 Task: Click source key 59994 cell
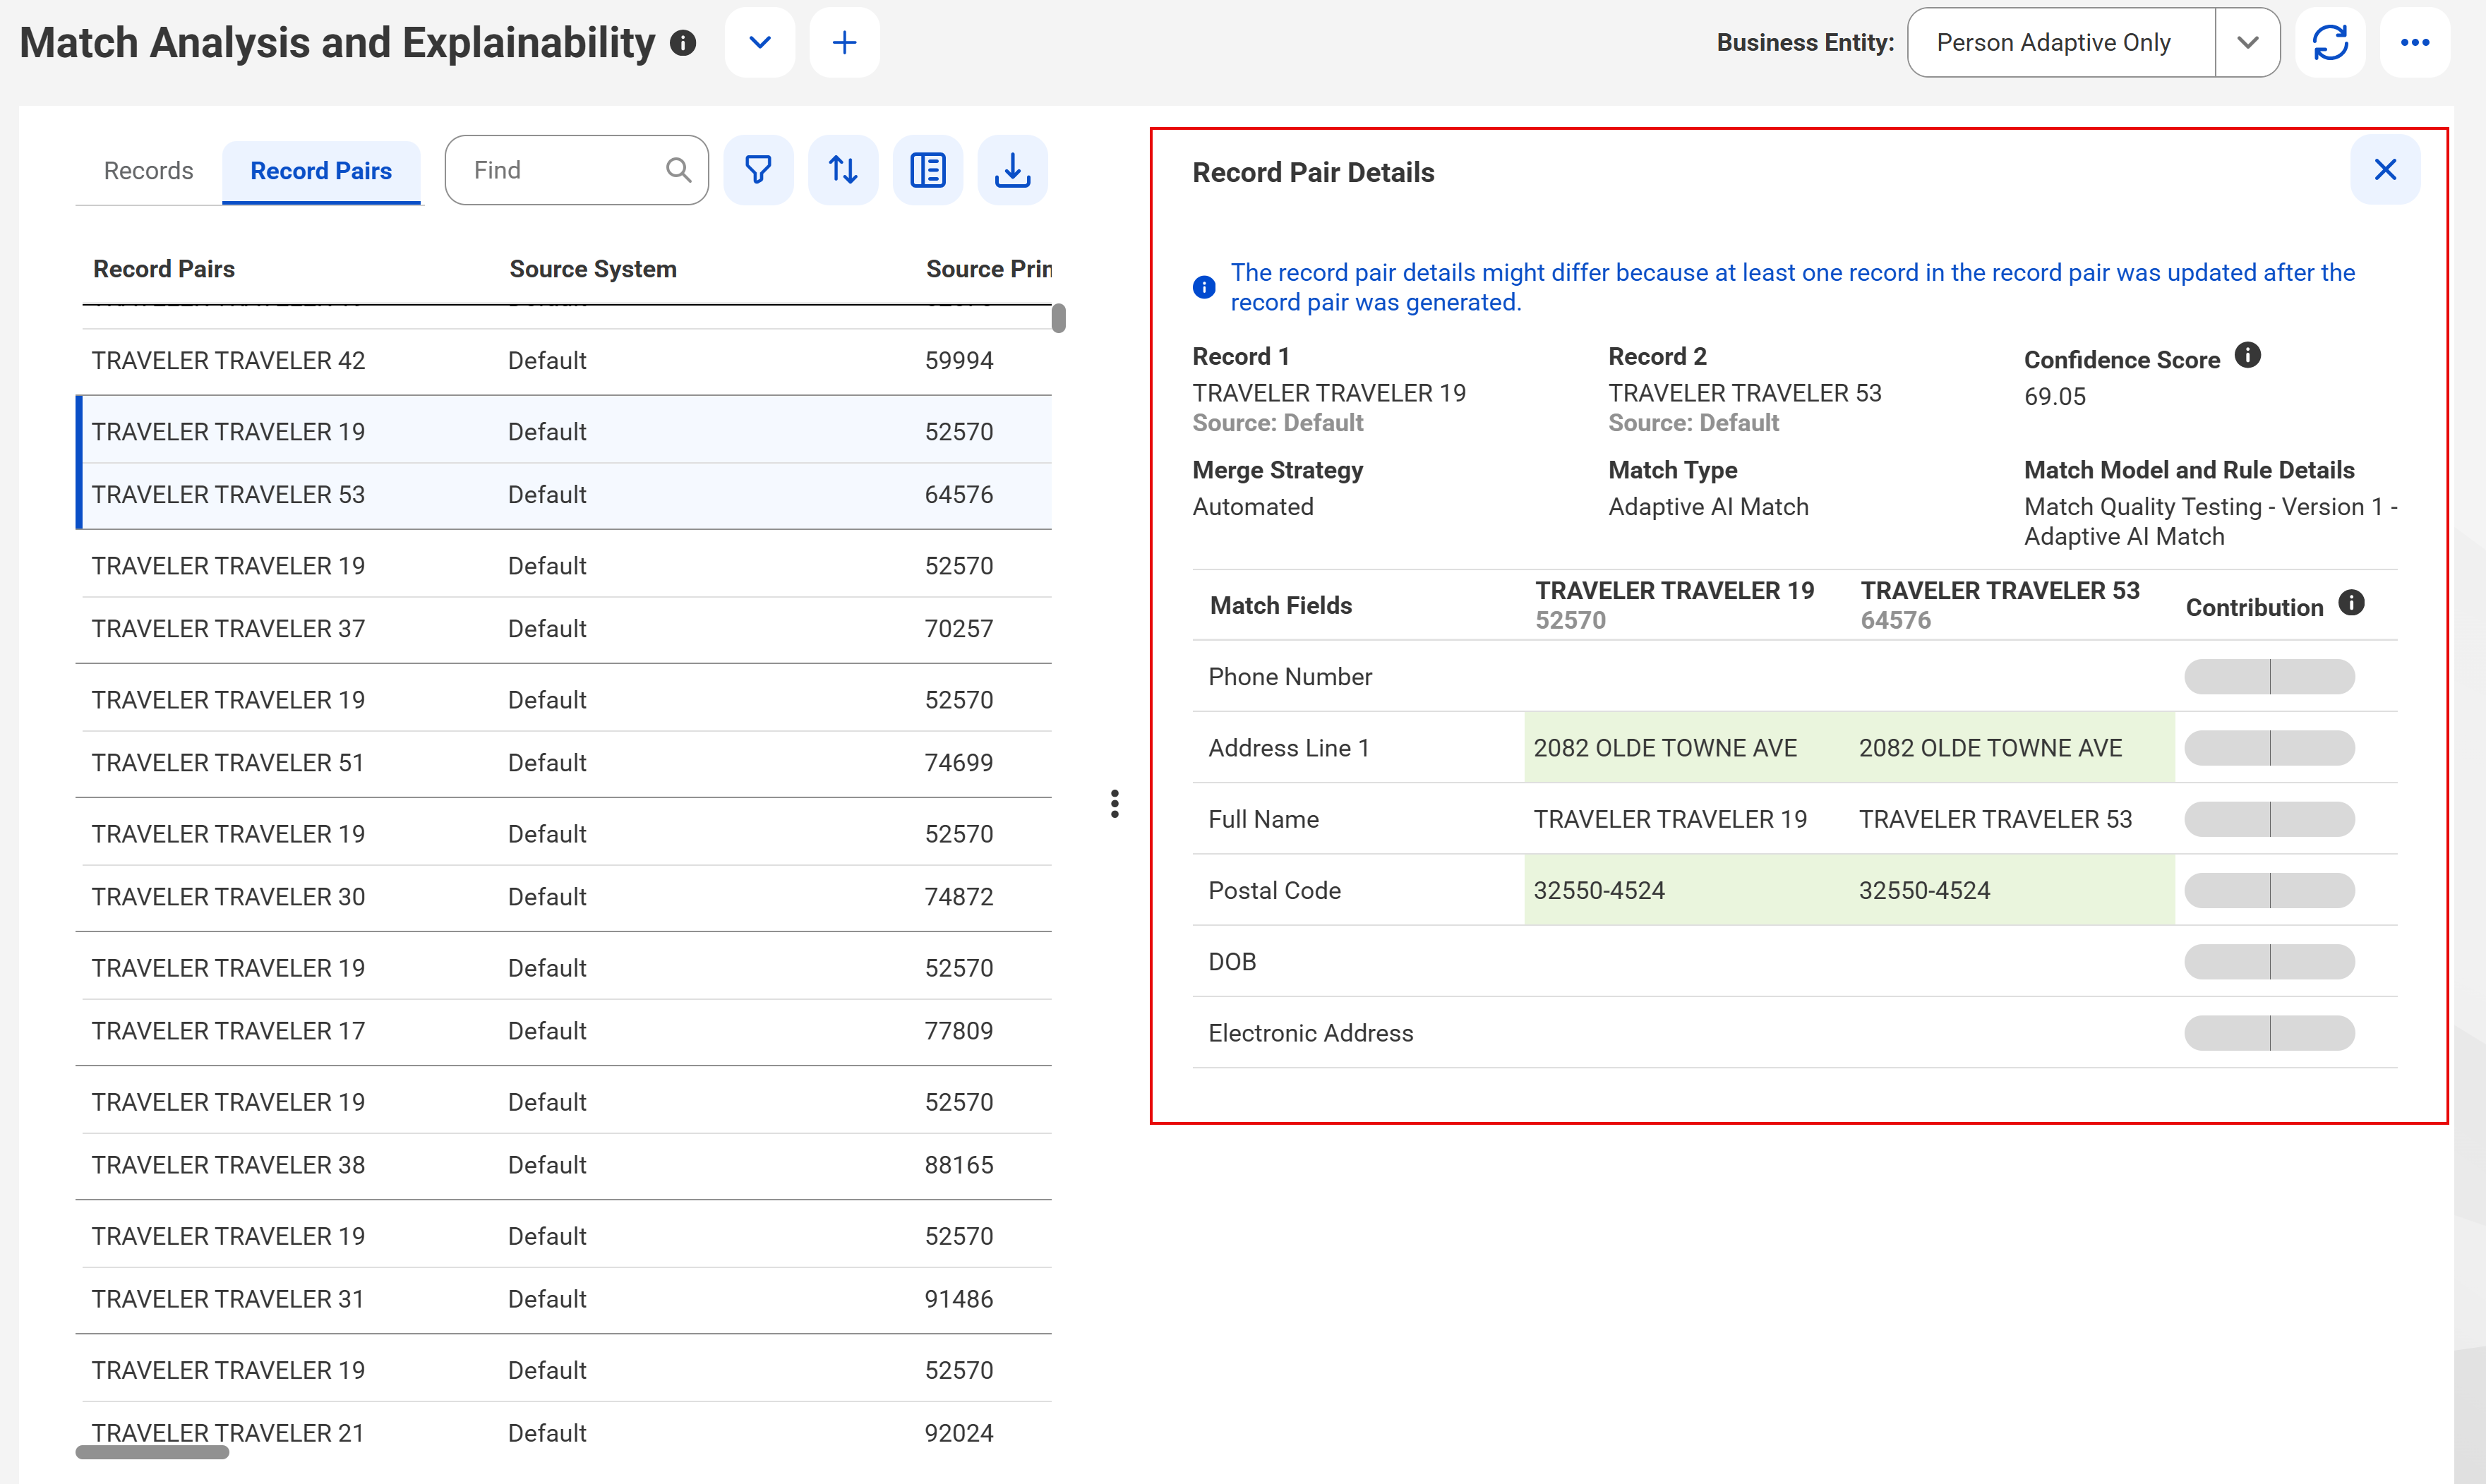(x=959, y=361)
